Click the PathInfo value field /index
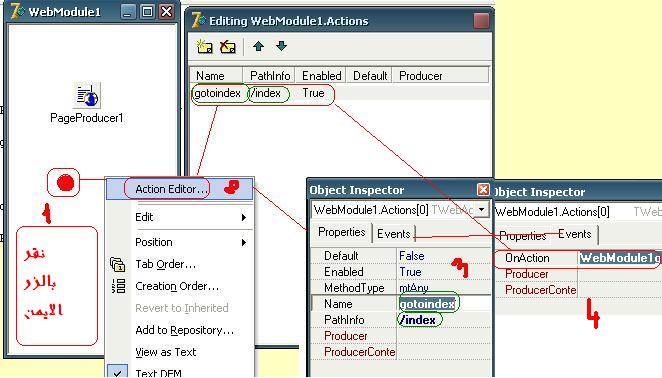This screenshot has height=378, width=662. pyautogui.click(x=444, y=320)
